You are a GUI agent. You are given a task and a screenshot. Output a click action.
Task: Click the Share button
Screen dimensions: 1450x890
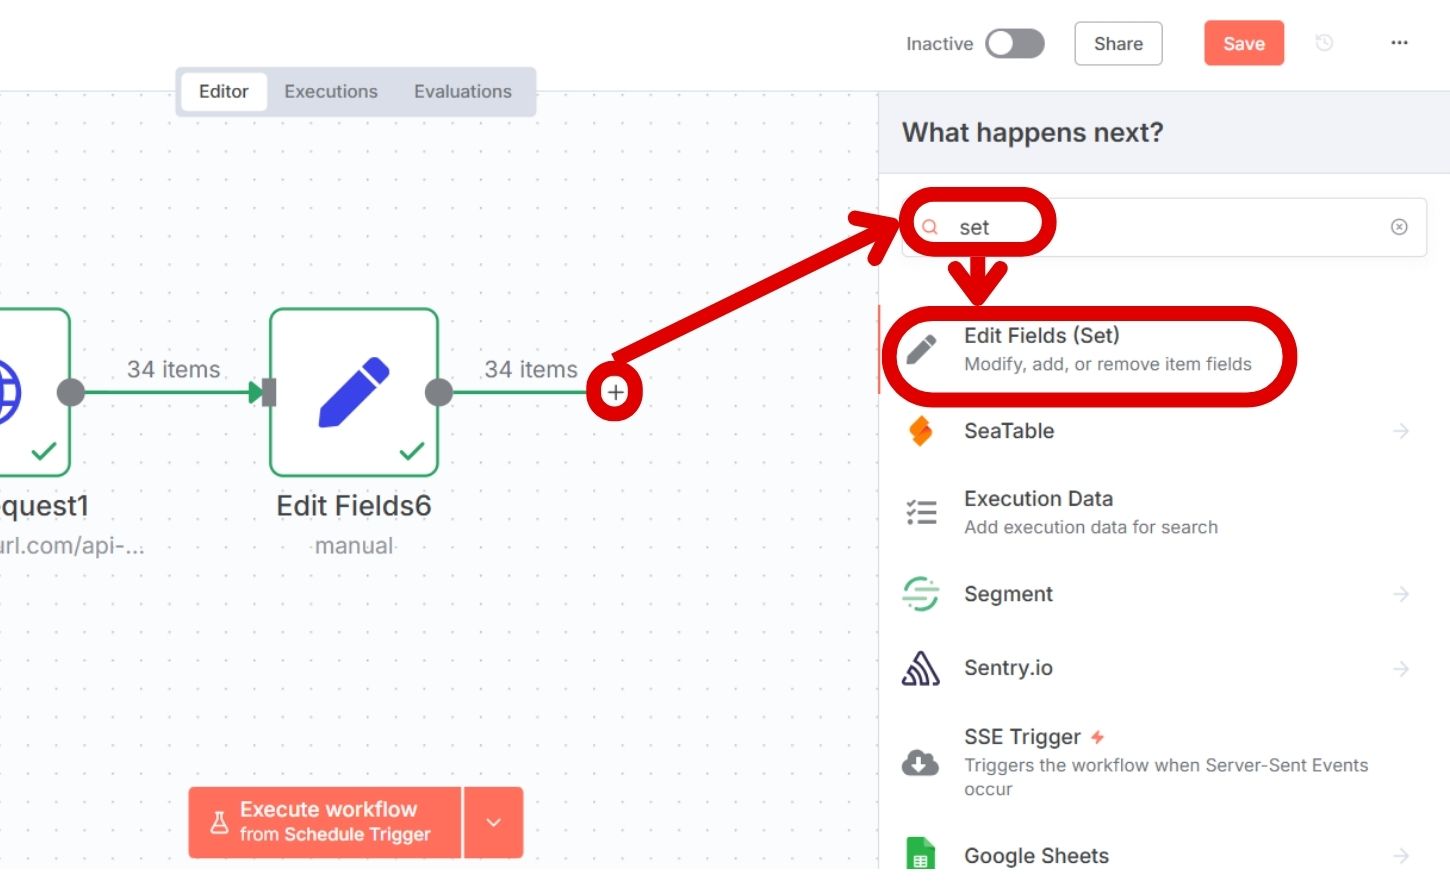click(1118, 43)
